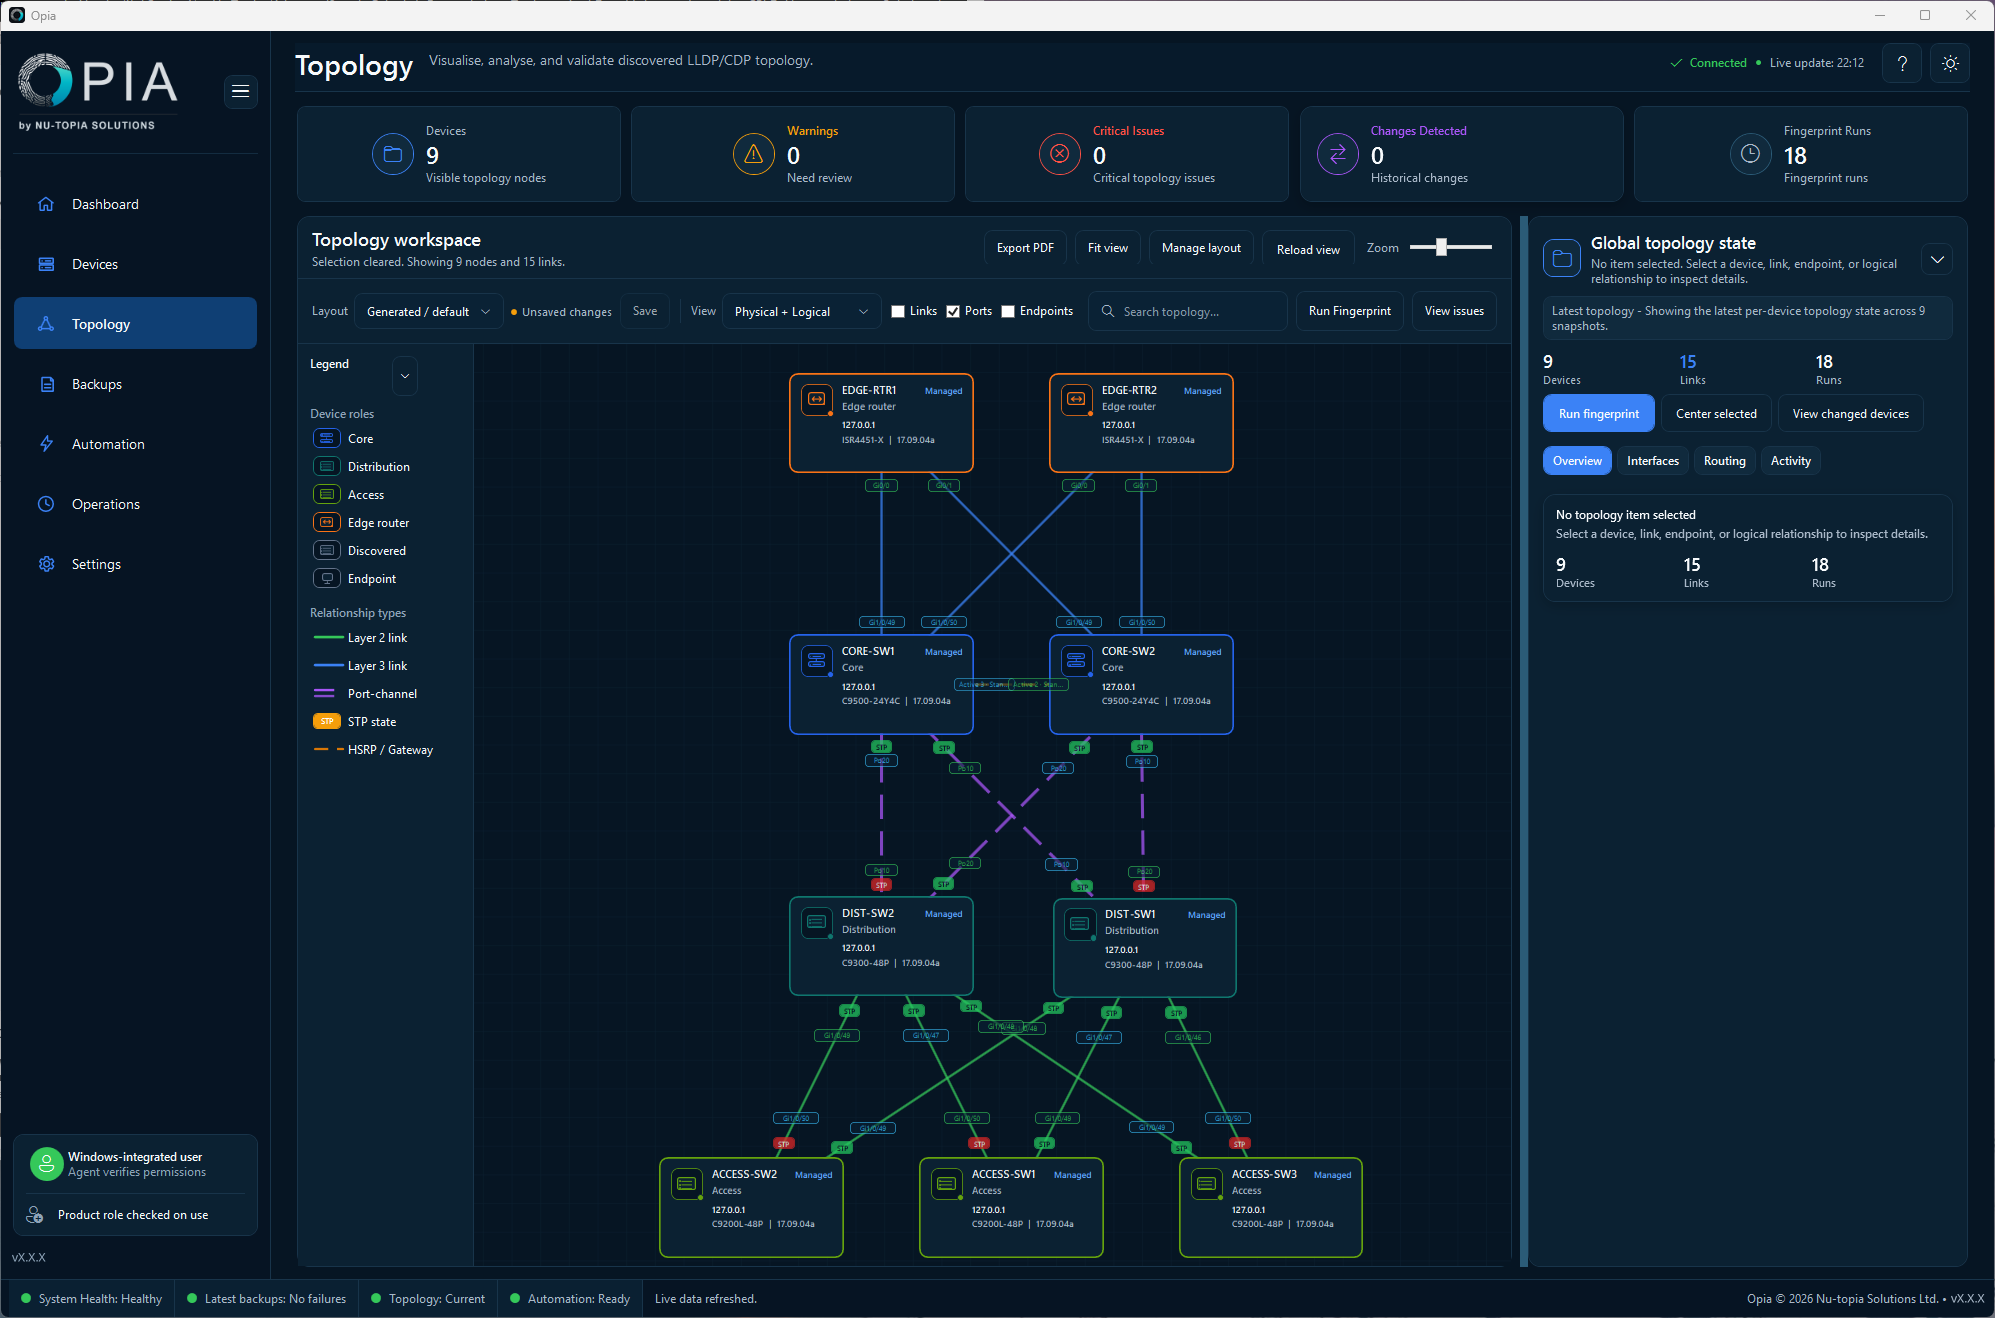
Task: Click the Latest backups: No failures status
Action: coord(266,1299)
